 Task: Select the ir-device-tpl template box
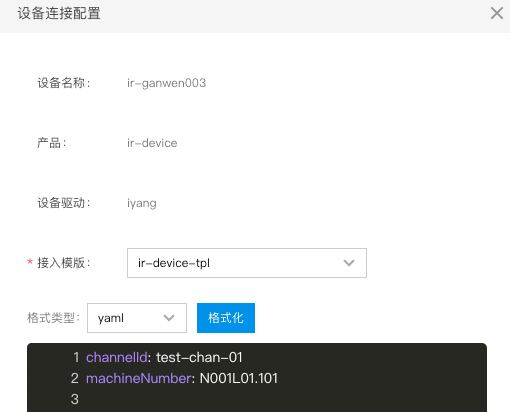(247, 263)
